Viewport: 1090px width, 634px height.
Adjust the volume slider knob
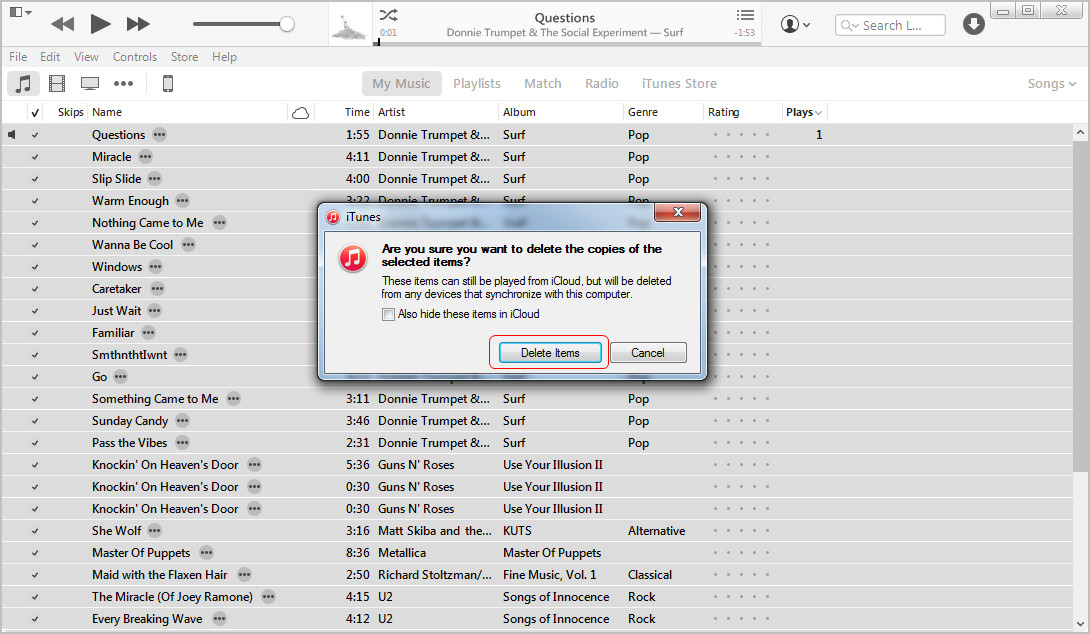tap(286, 24)
